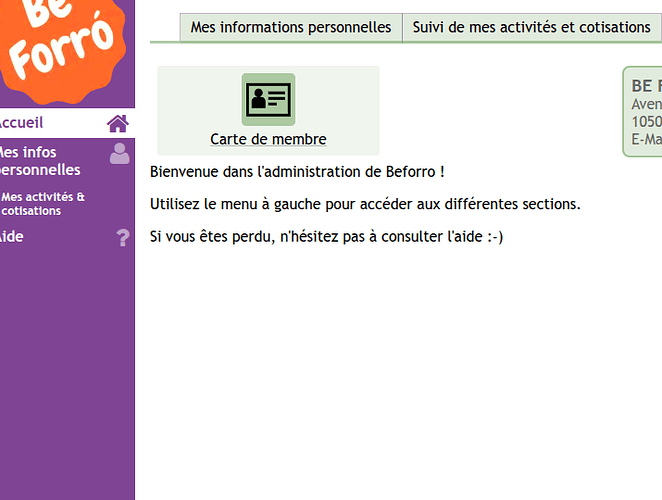
Task: Click the Utilisez le menu à gauche sentence
Action: (364, 204)
